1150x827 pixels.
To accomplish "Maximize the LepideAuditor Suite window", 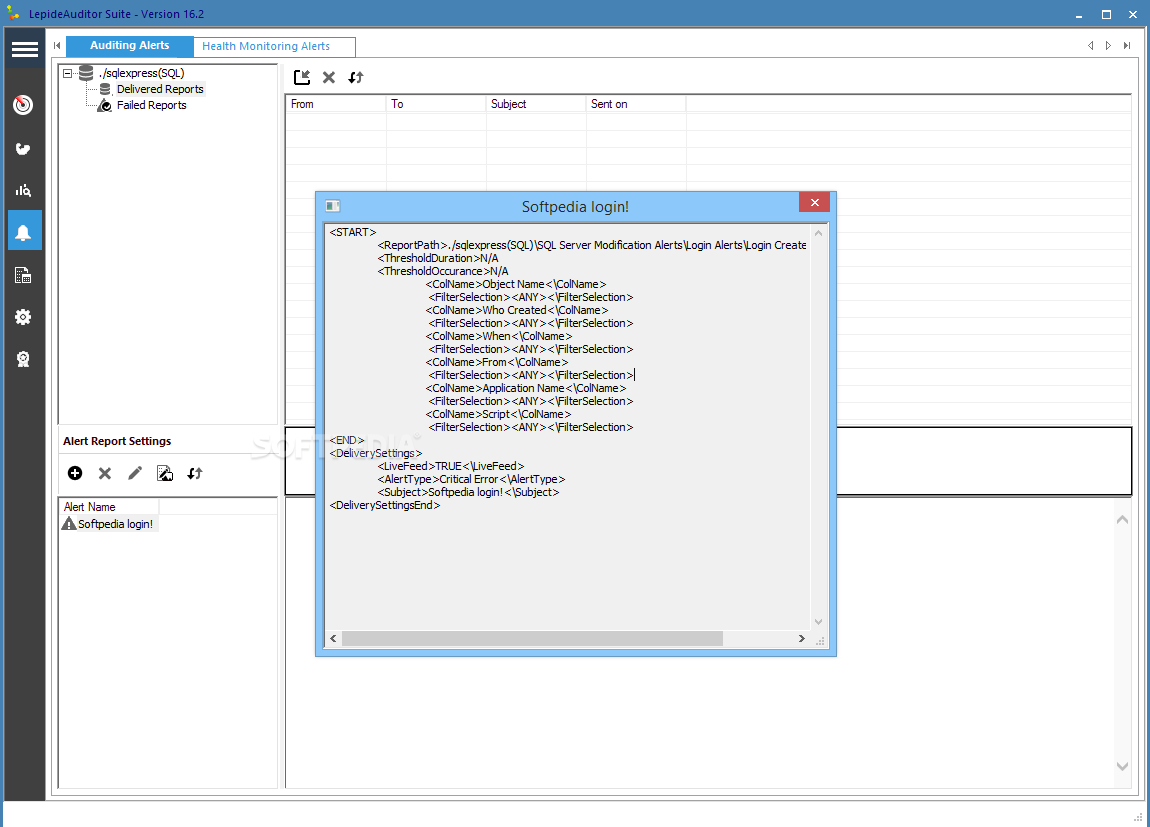I will [x=1106, y=14].
